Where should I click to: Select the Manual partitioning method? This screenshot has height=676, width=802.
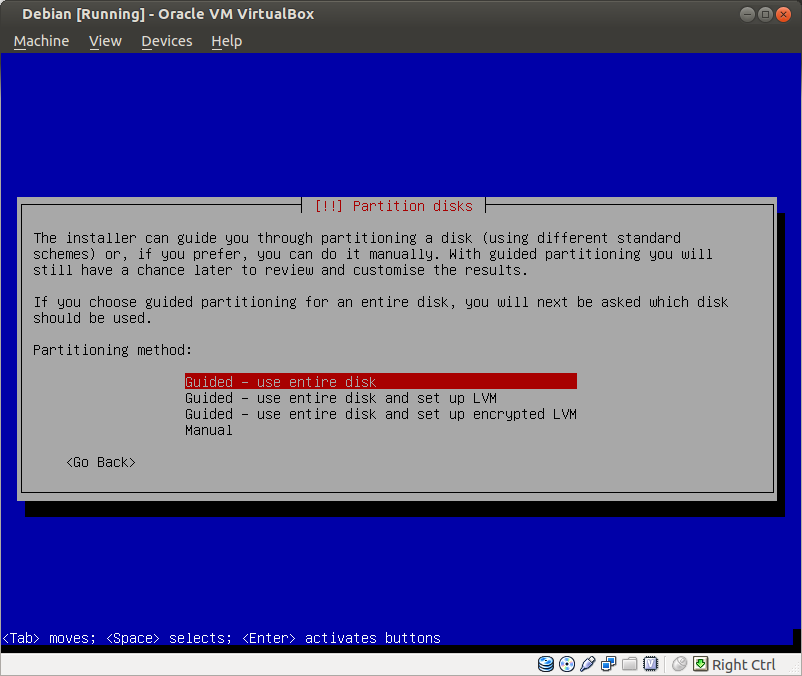pos(208,430)
